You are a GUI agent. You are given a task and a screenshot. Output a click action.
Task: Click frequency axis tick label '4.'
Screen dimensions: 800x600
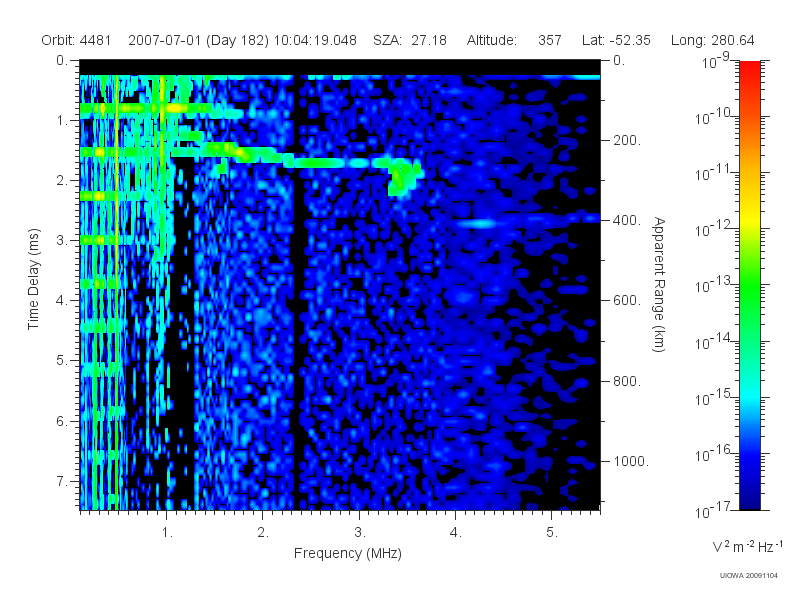[x=456, y=533]
